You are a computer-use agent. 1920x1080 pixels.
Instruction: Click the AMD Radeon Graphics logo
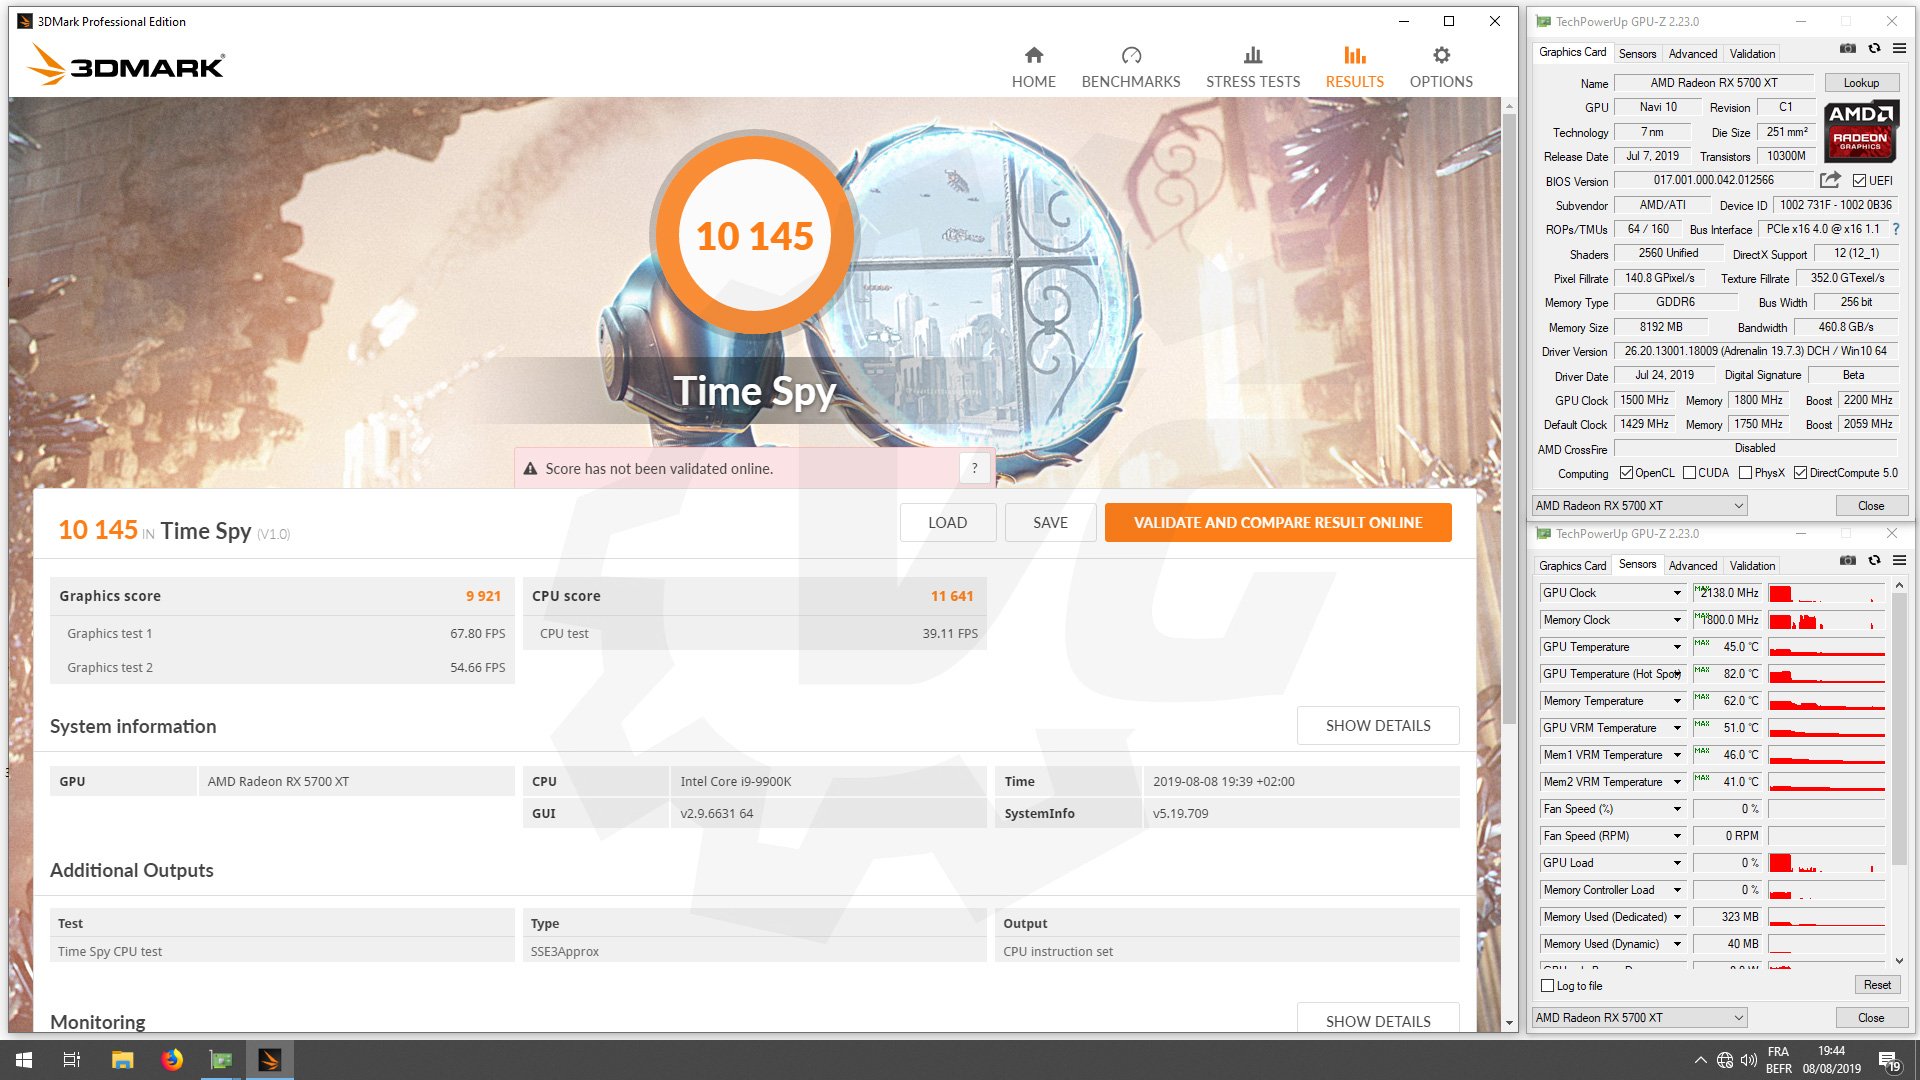1860,131
